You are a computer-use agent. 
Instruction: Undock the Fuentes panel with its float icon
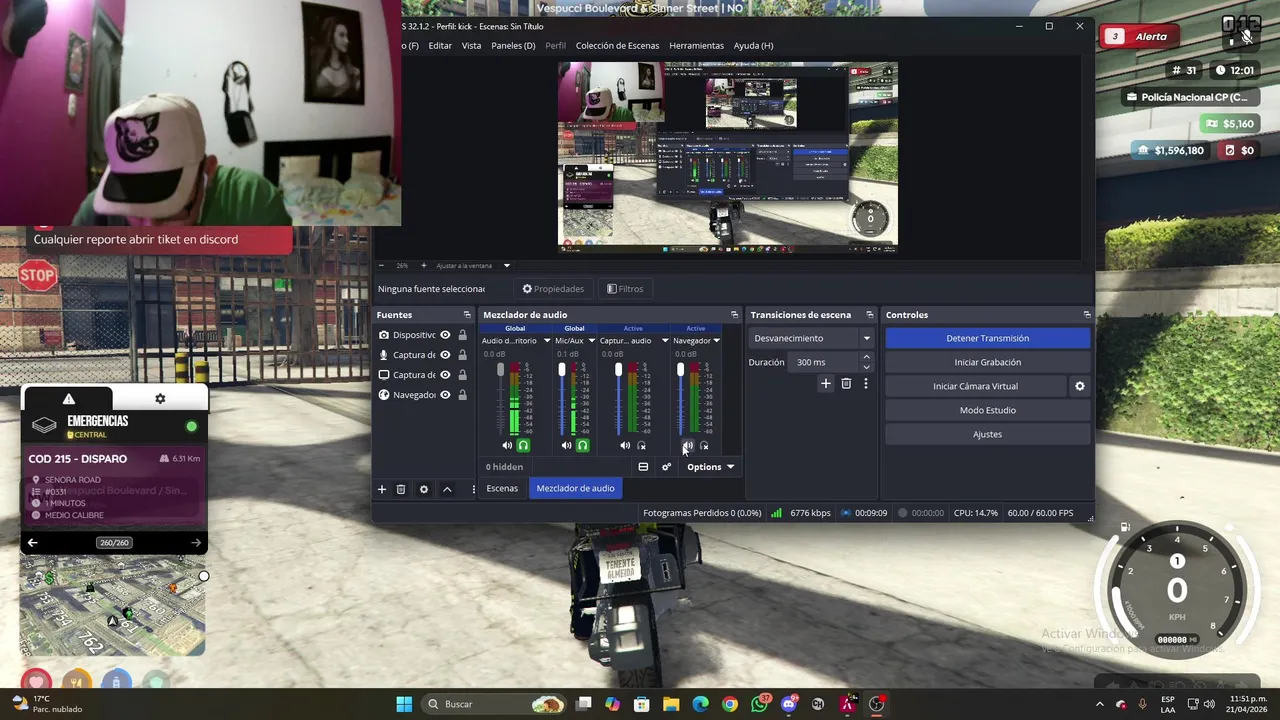466,315
